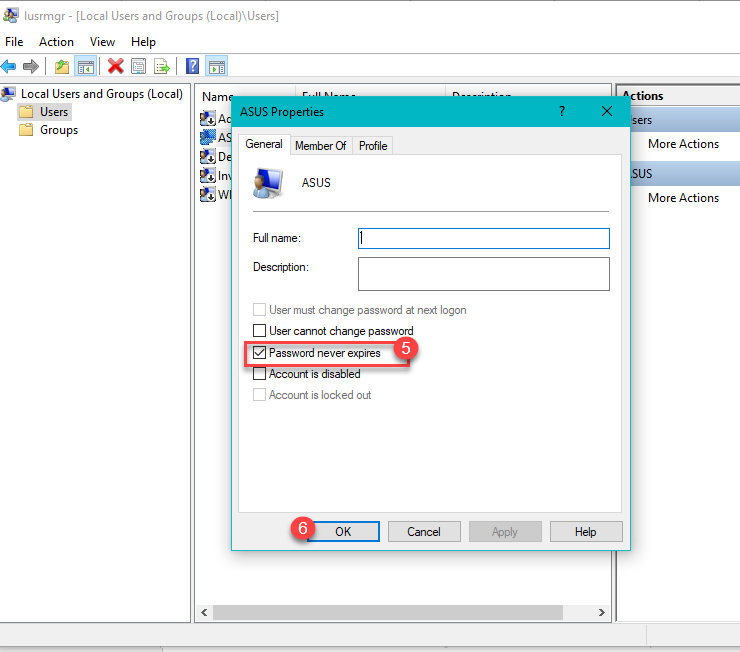Click the Help button in dialog
This screenshot has height=652, width=740.
pyautogui.click(x=586, y=532)
